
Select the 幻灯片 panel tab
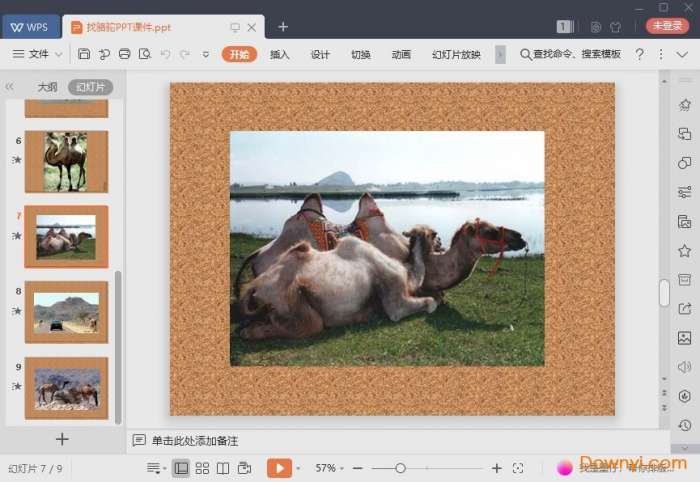click(x=90, y=87)
